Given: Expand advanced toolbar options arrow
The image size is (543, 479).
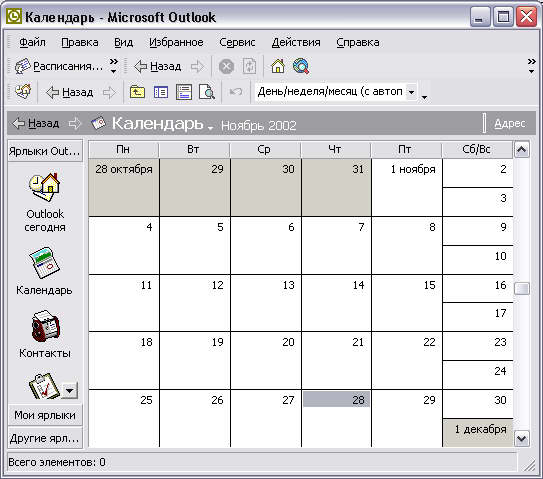Looking at the screenshot, I should pyautogui.click(x=424, y=97).
